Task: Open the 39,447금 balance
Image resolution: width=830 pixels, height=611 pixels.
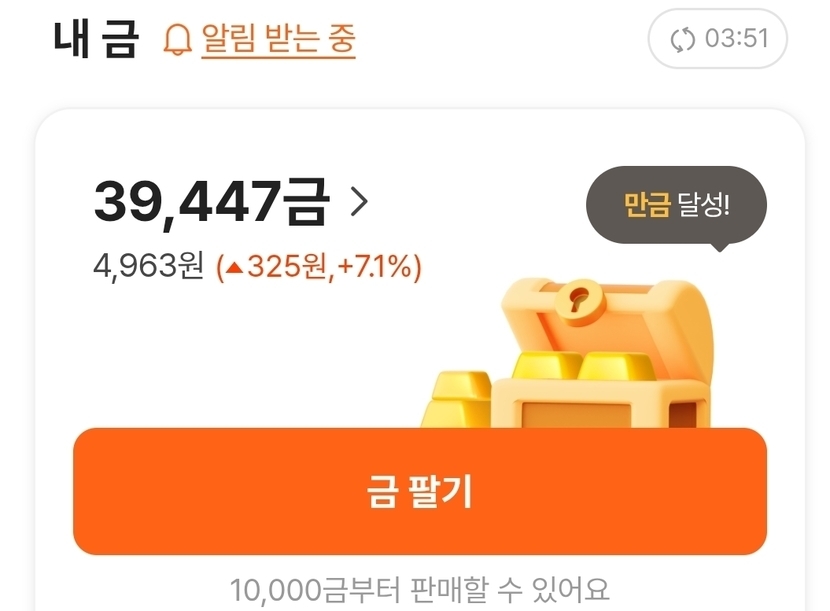Action: pos(212,202)
